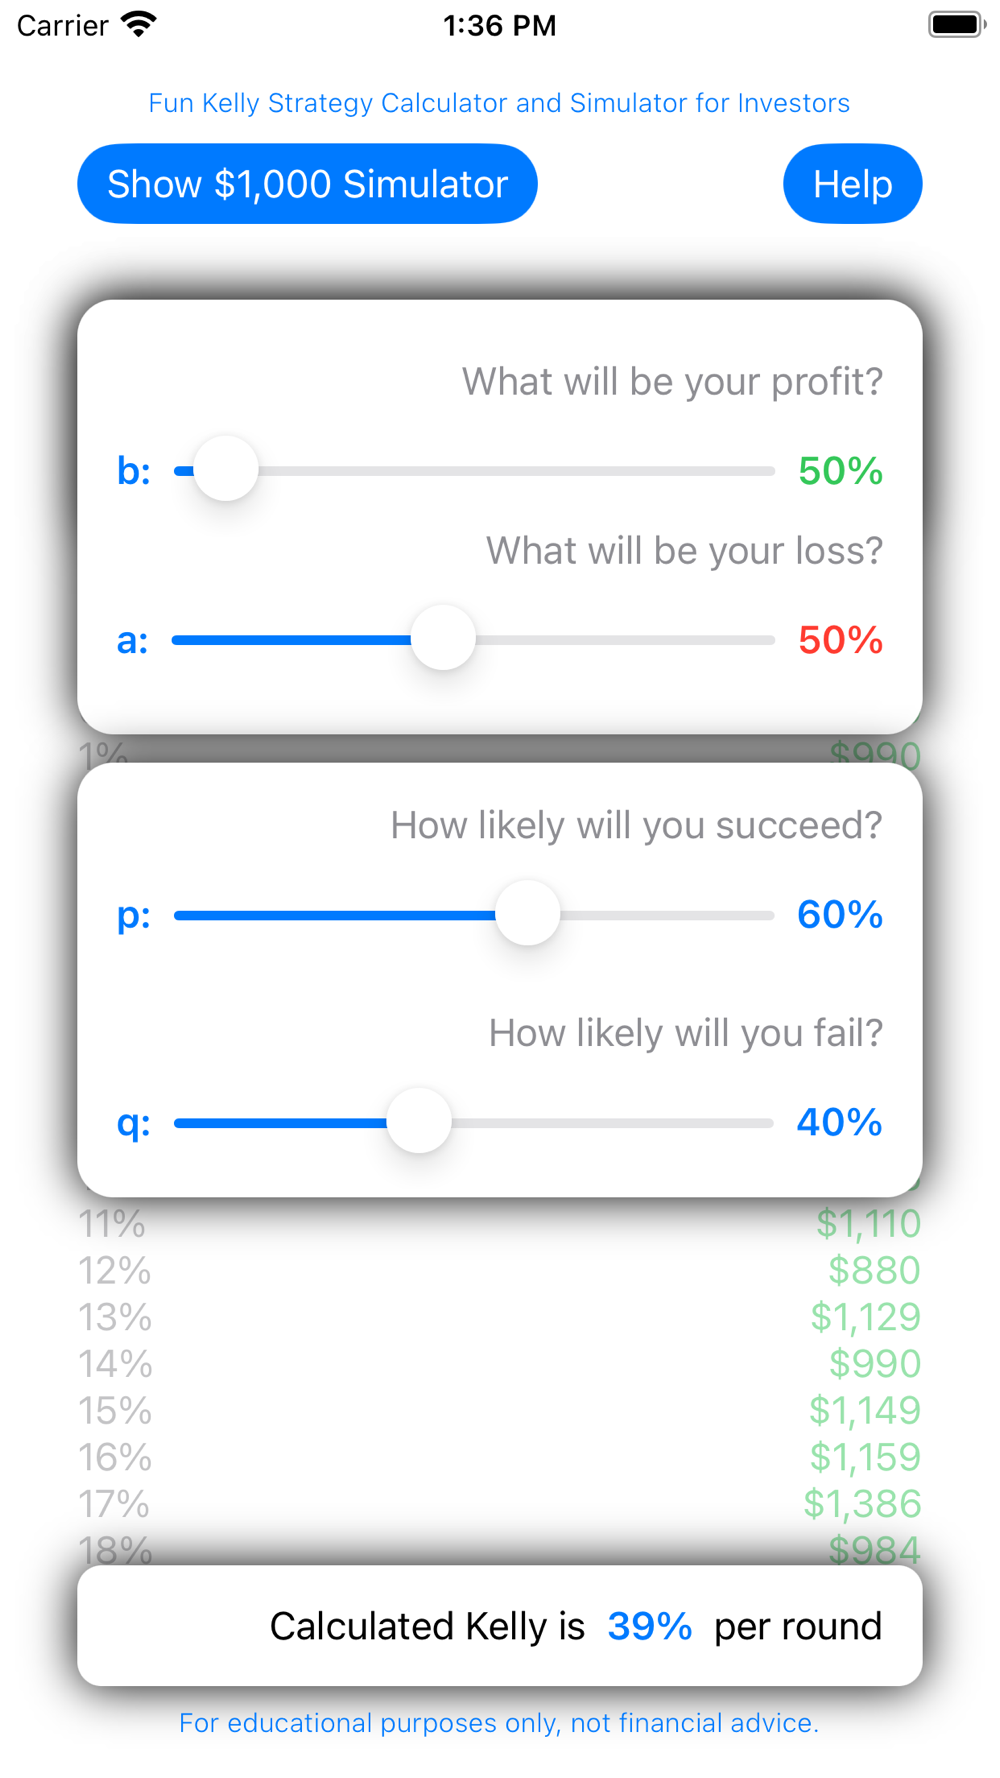Tap the battery icon in the status bar
The height and width of the screenshot is (1778, 1000).
tap(956, 24)
